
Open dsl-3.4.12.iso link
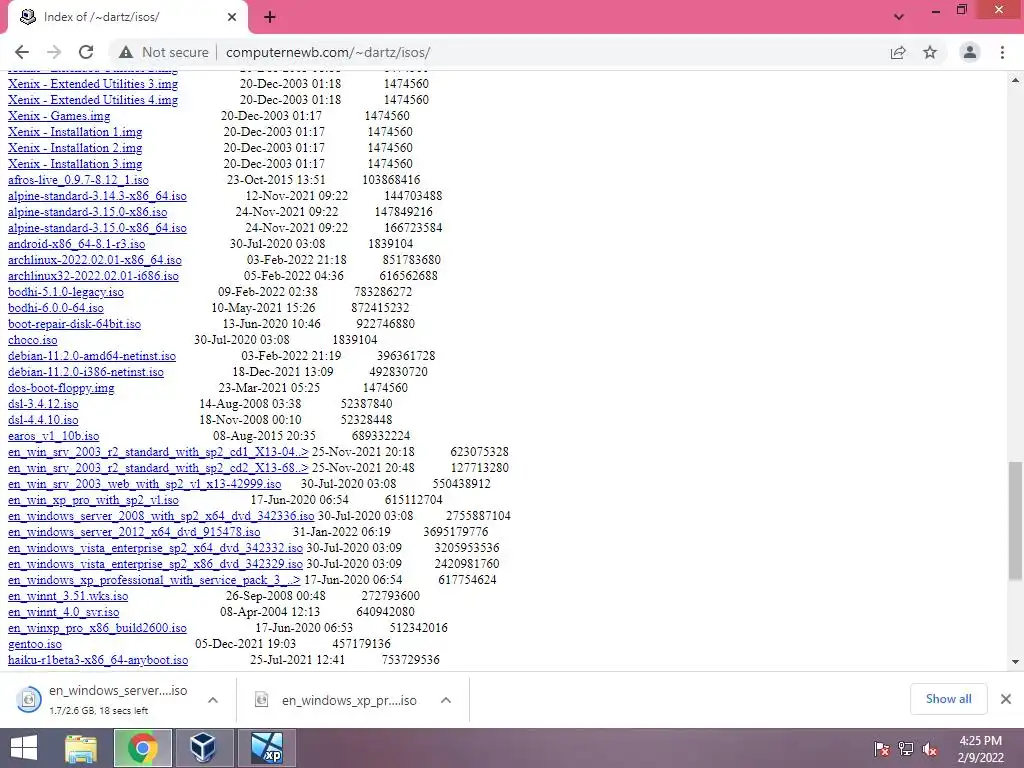(43, 404)
